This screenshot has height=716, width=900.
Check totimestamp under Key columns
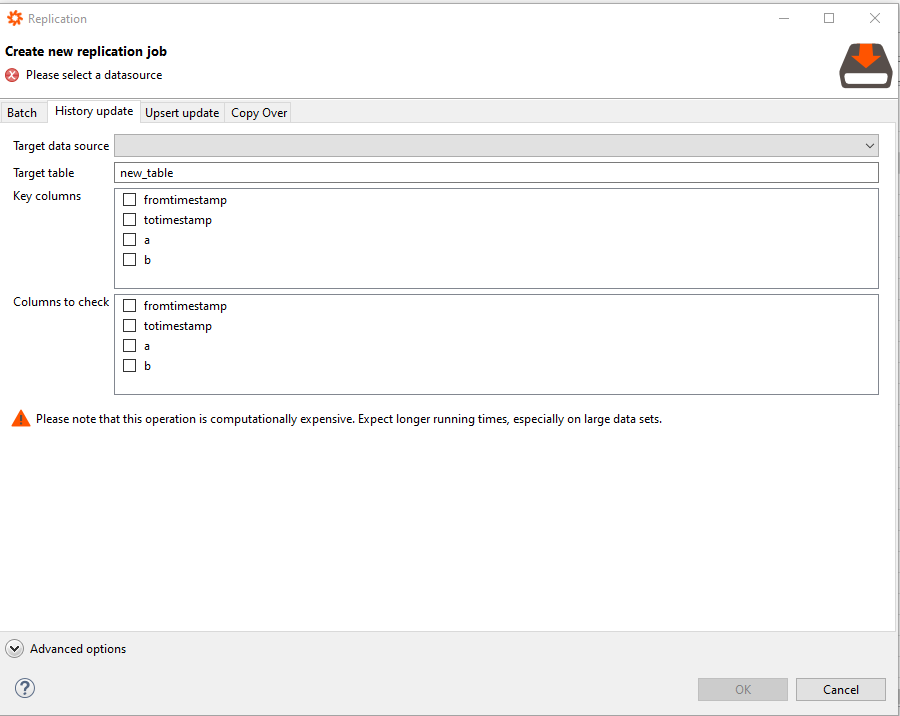[x=129, y=220]
